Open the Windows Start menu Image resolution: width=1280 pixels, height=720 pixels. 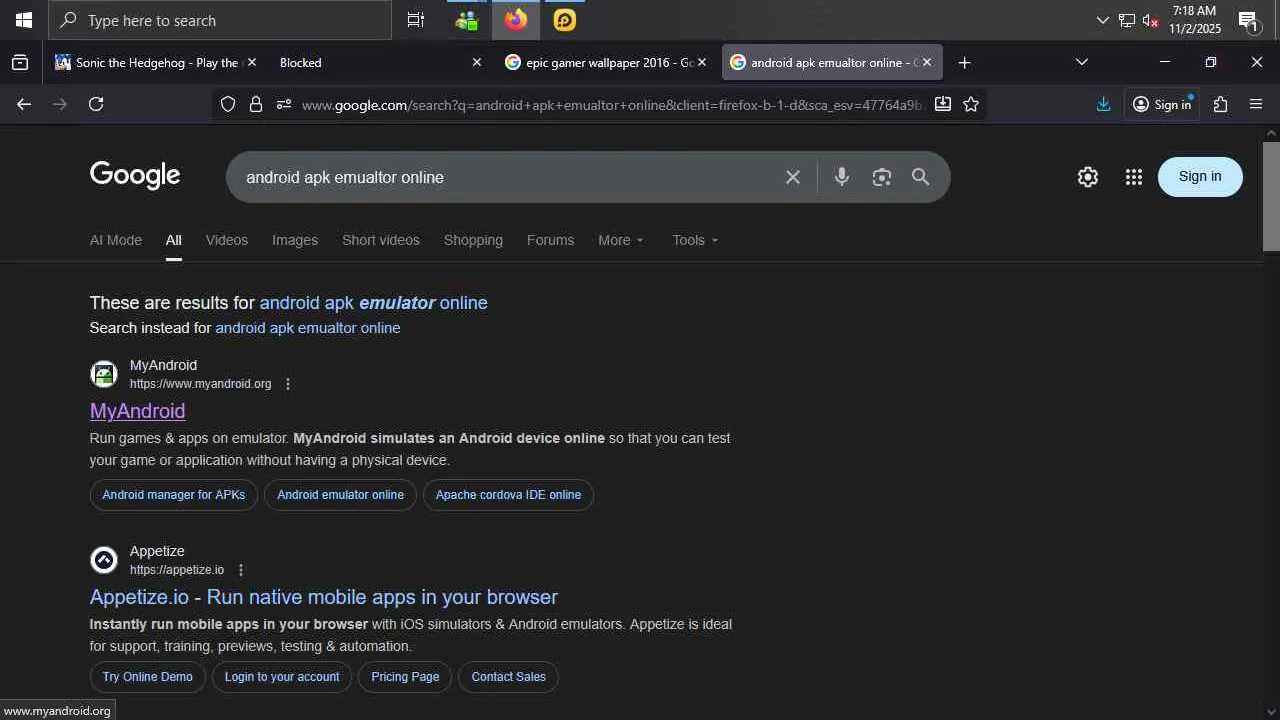(24, 20)
